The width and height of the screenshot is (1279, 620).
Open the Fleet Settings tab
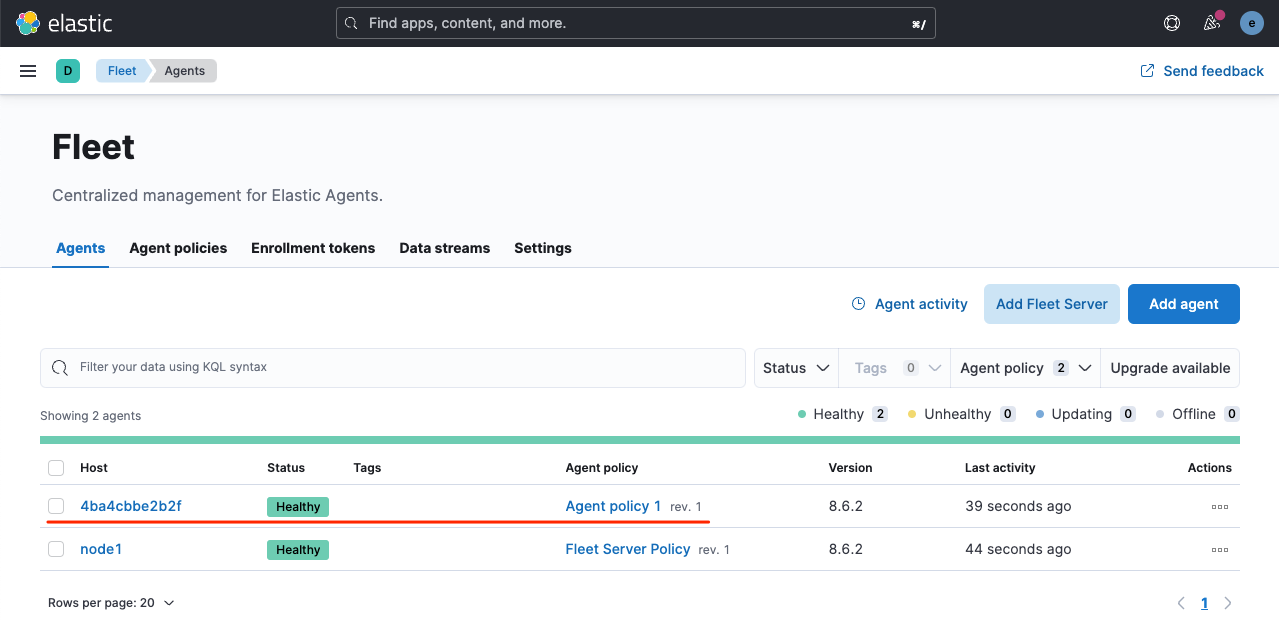[x=543, y=248]
